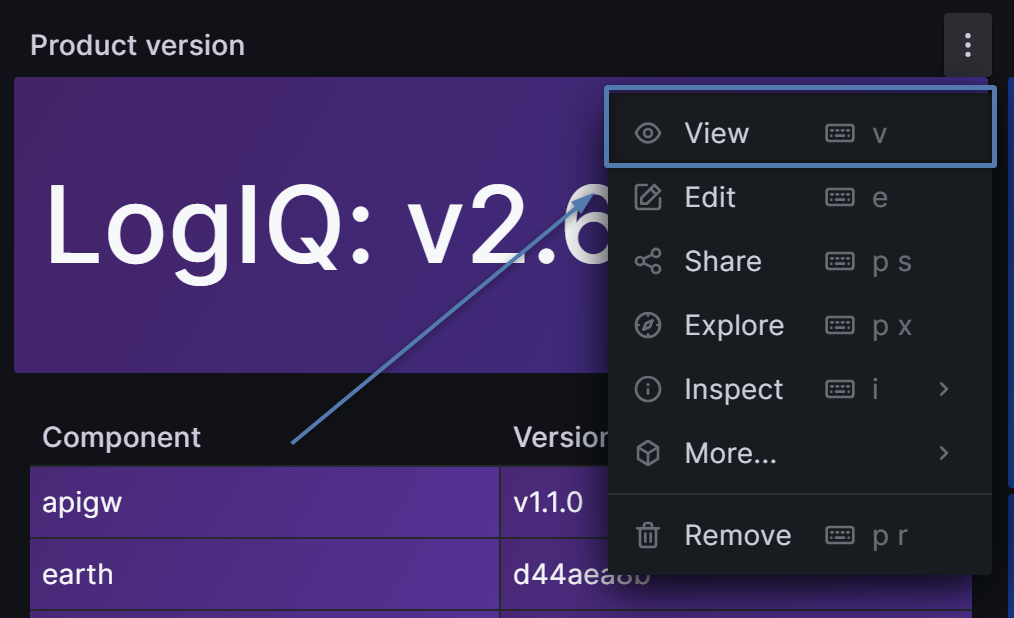Open the panel three-dot menu button

(967, 45)
